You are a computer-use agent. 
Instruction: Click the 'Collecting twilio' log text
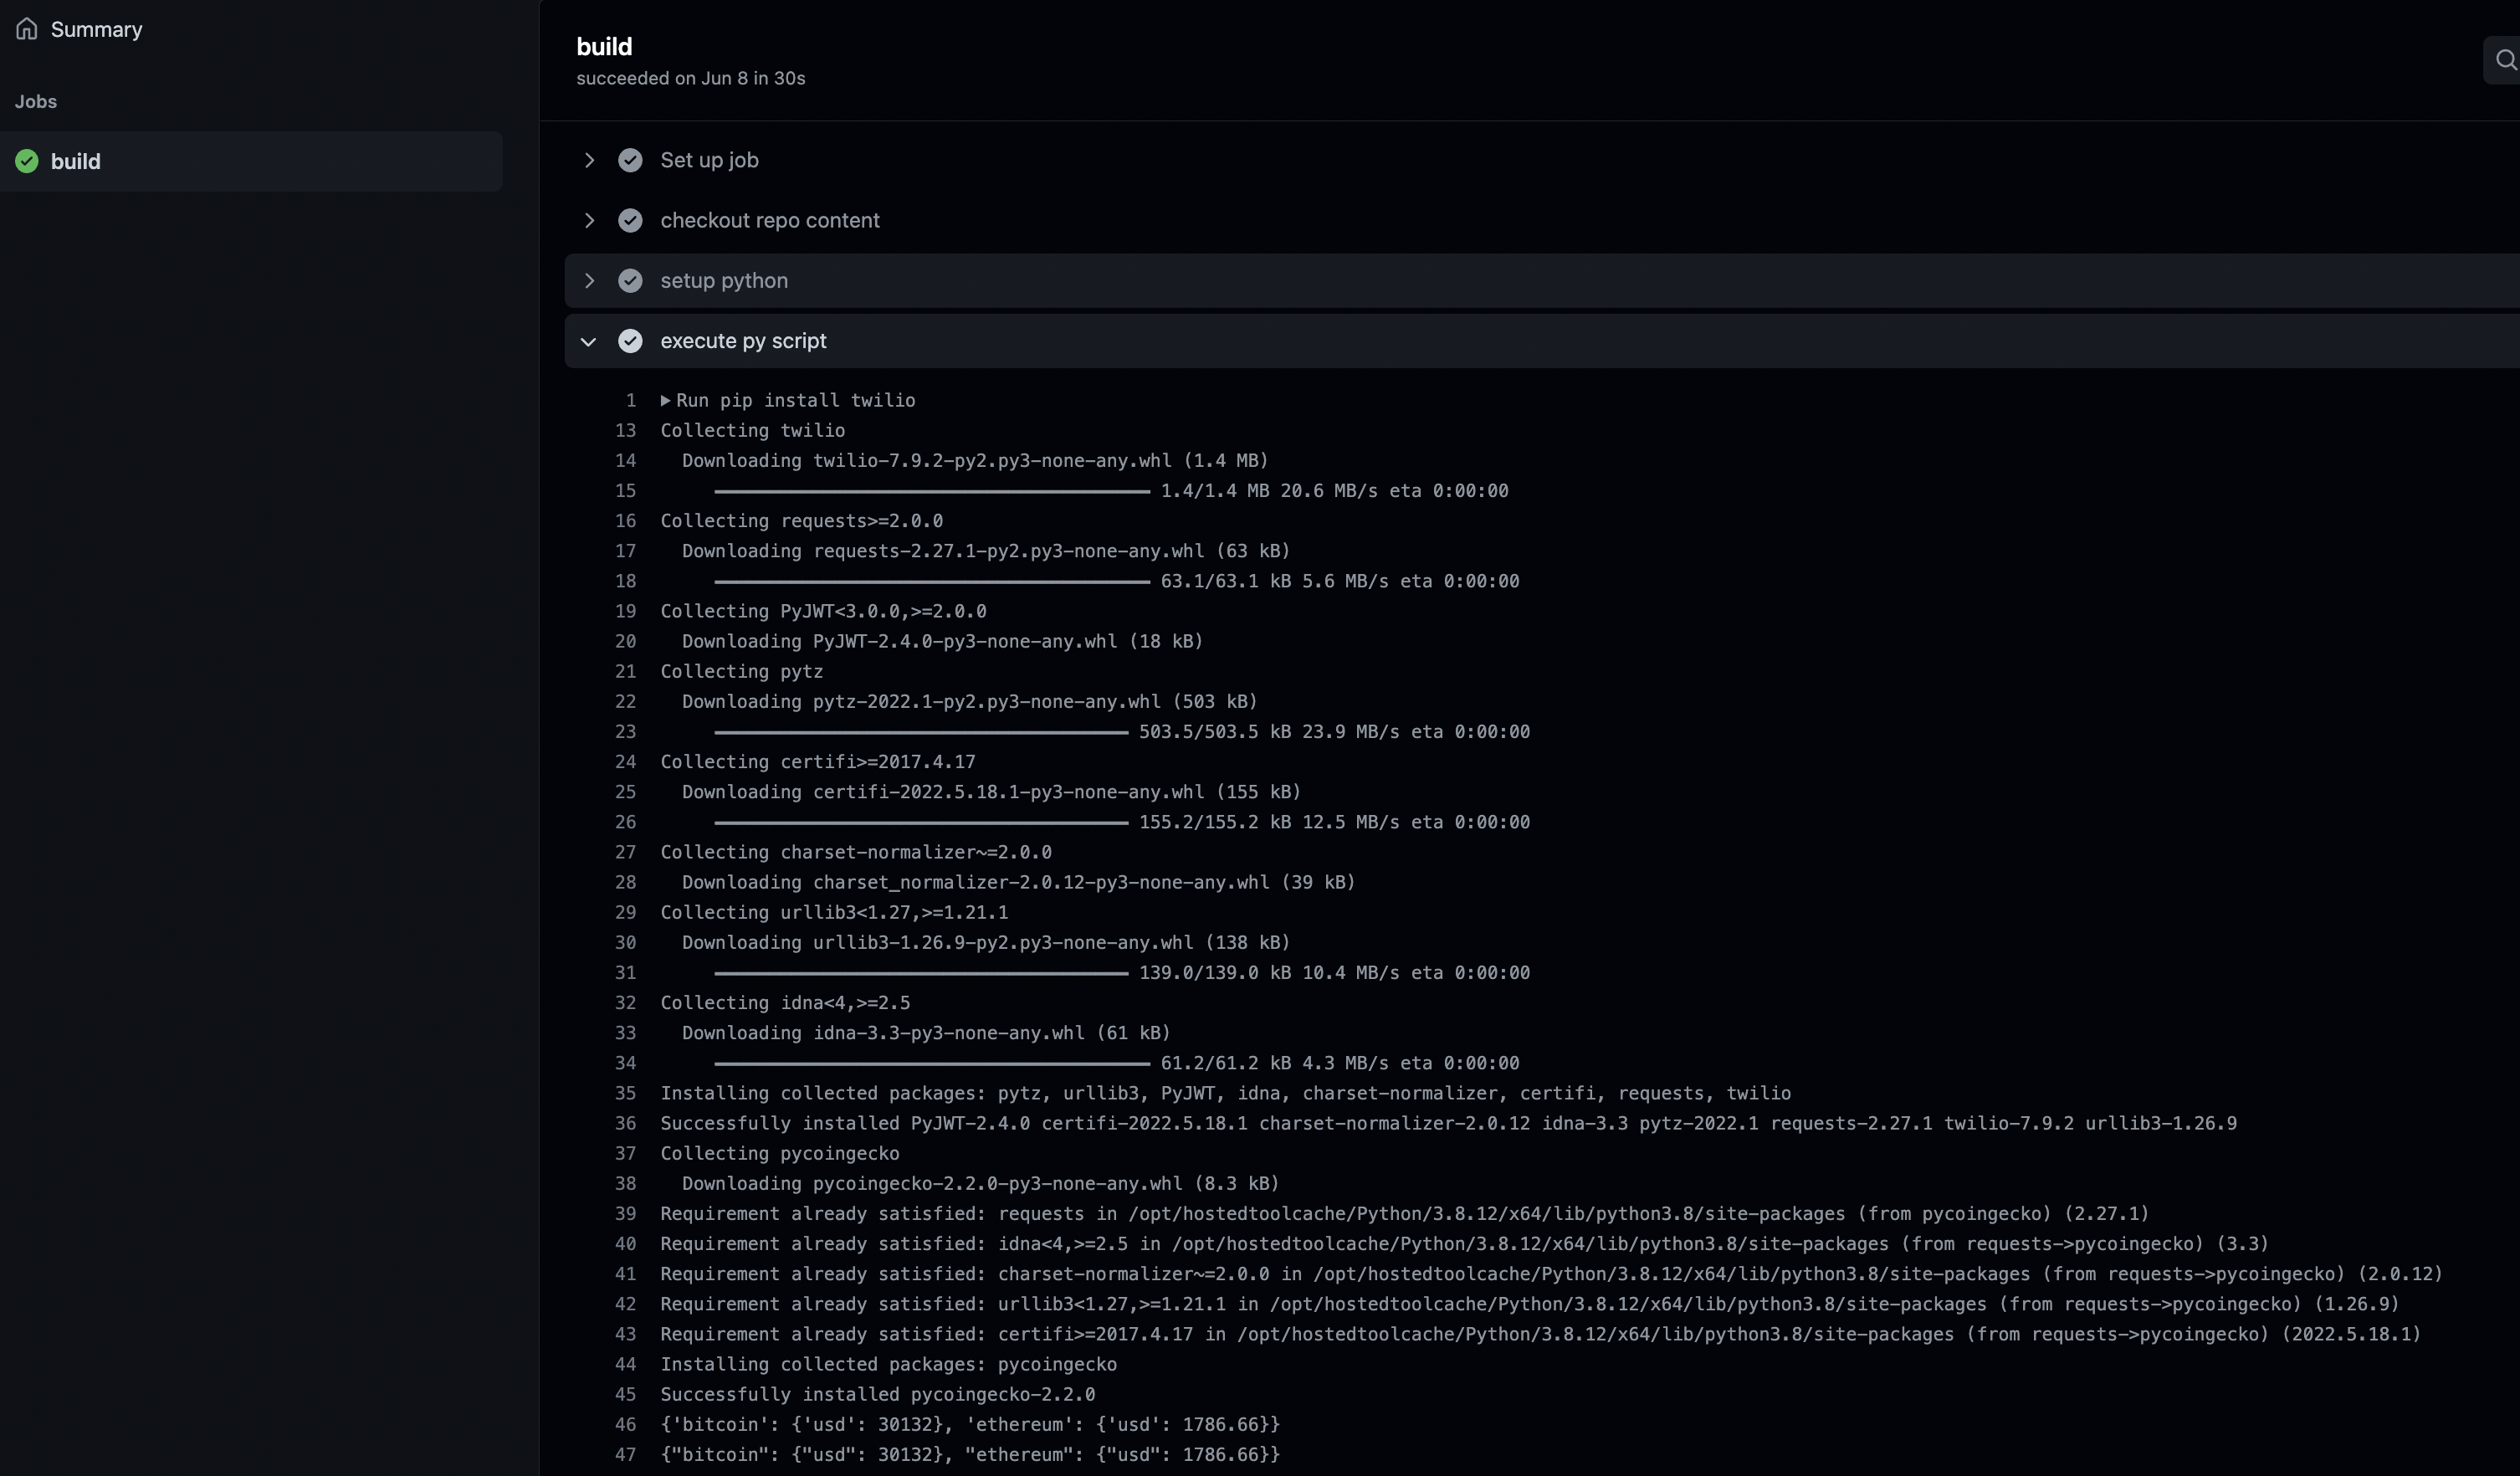(x=752, y=430)
